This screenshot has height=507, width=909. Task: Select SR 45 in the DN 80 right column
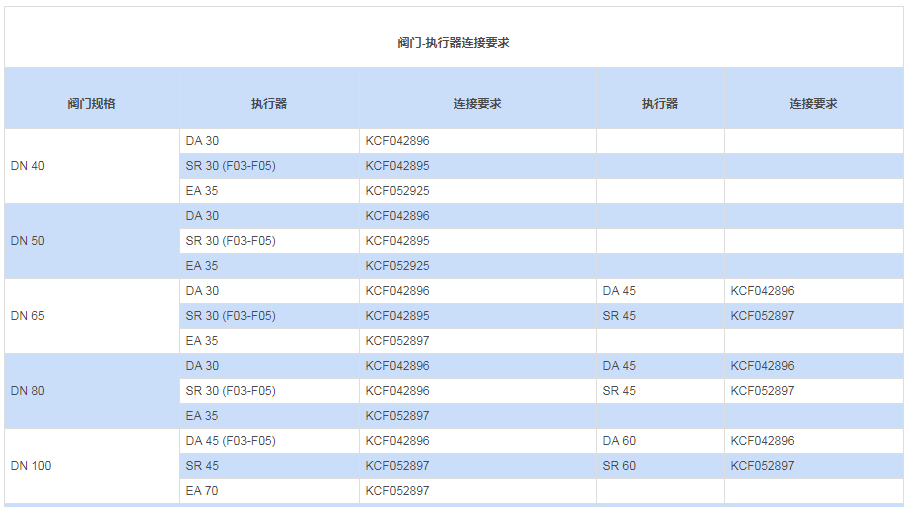tap(619, 391)
